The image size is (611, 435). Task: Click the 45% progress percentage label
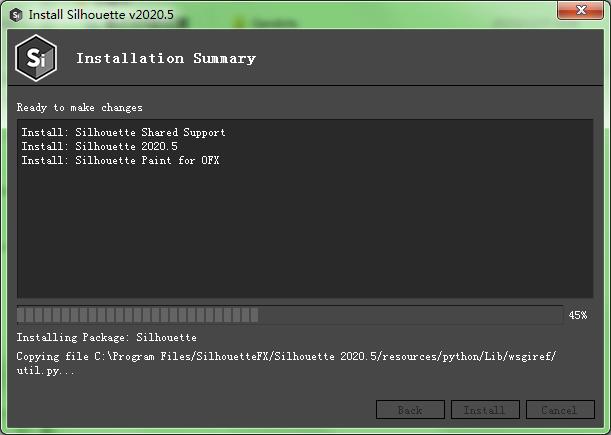point(578,315)
